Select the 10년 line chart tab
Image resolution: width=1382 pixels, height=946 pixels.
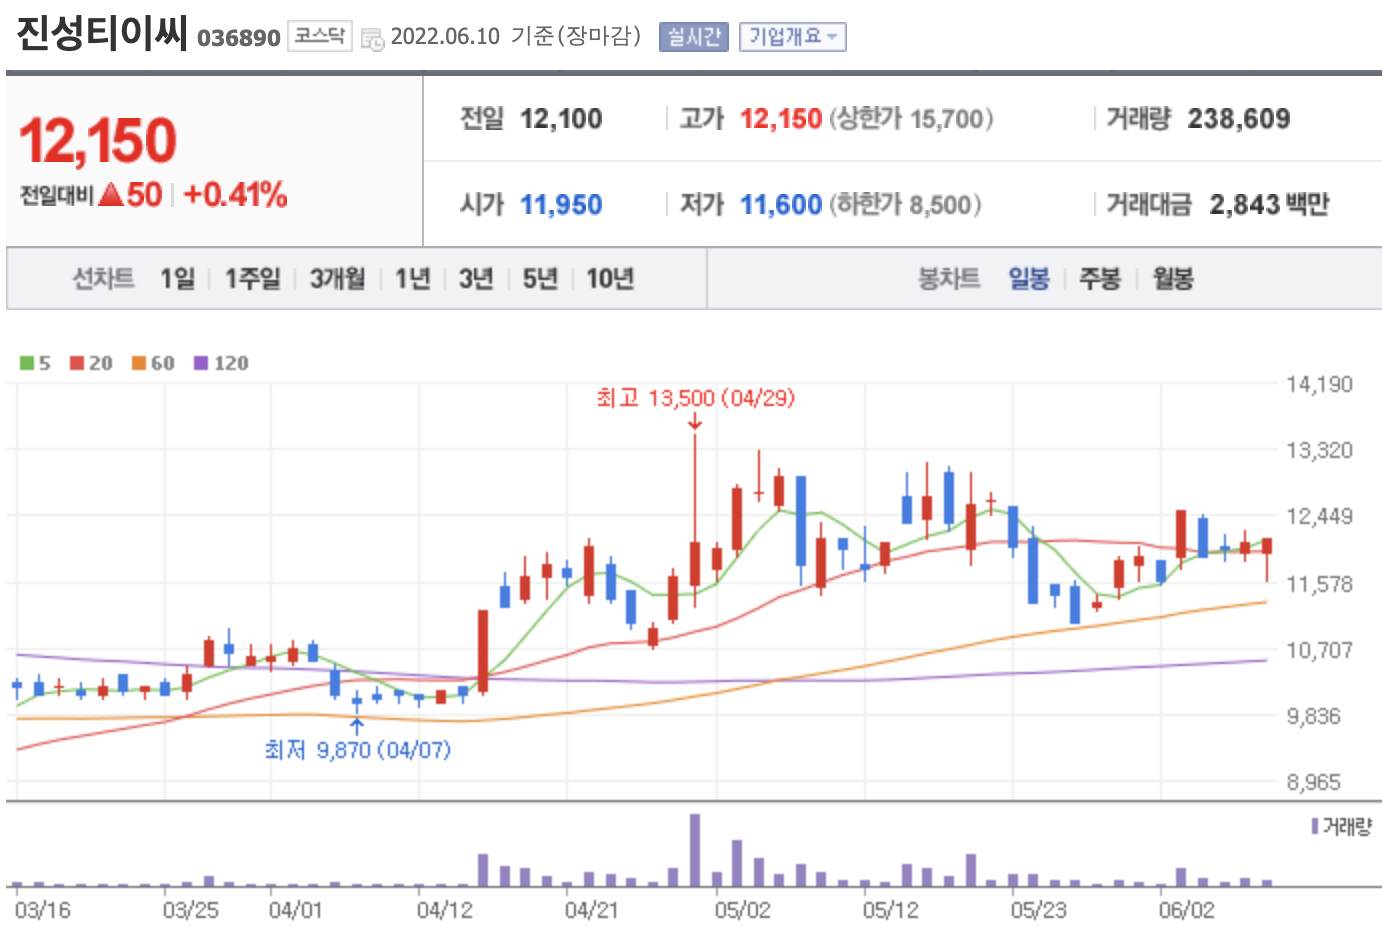610,278
